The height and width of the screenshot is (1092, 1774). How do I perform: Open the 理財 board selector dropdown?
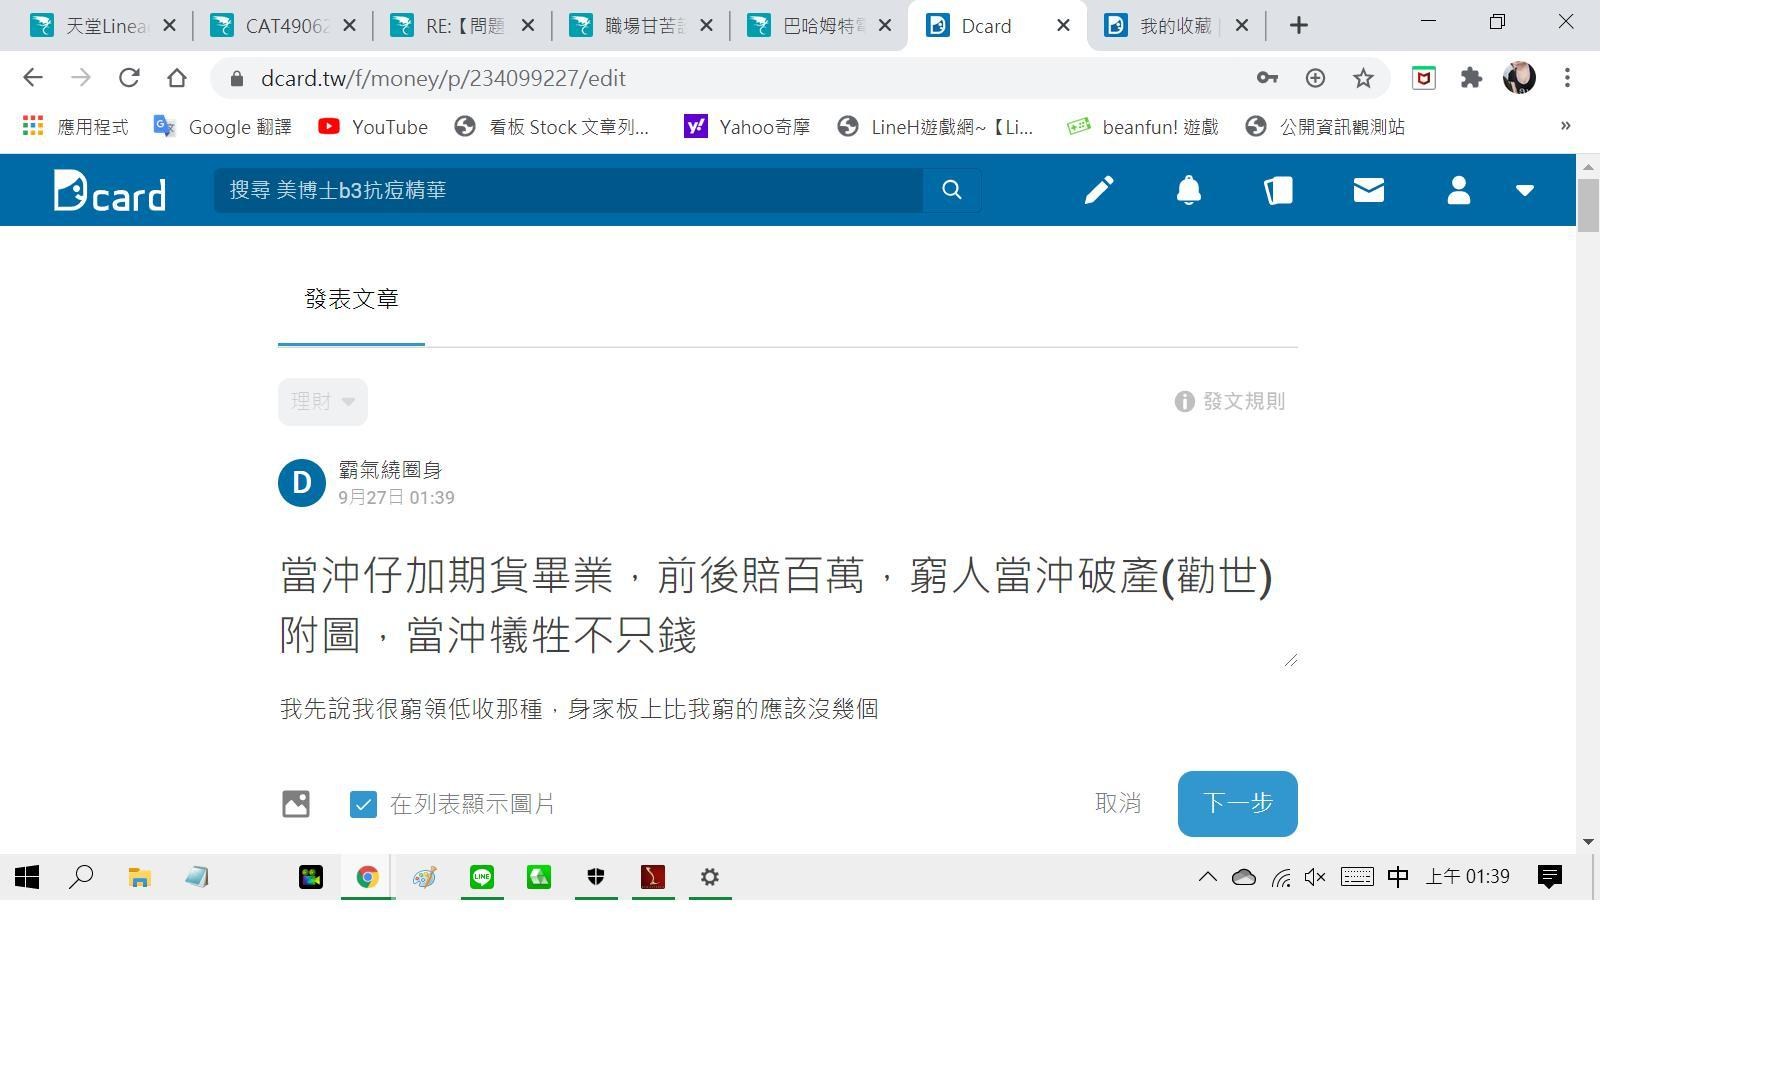[x=322, y=401]
